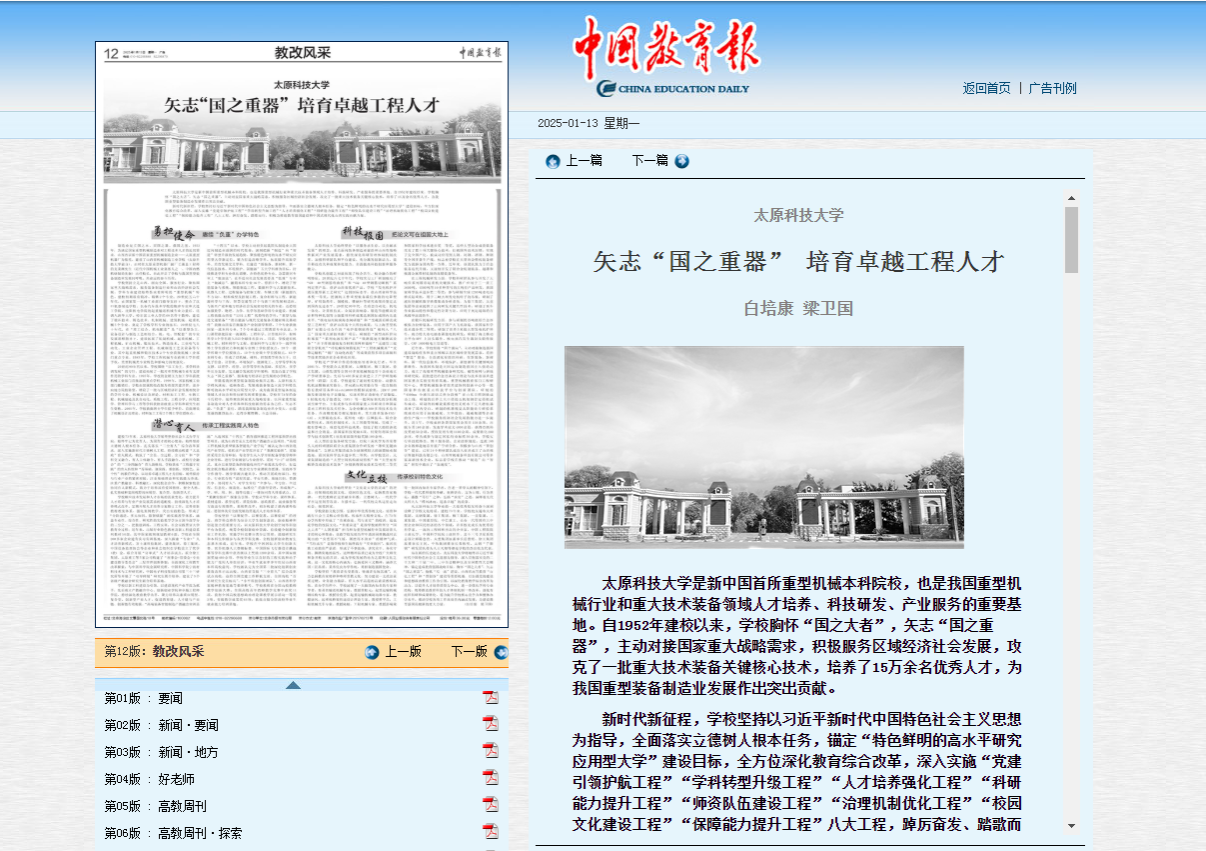
Task: Collapse the page list with up triangle
Action: (293, 685)
